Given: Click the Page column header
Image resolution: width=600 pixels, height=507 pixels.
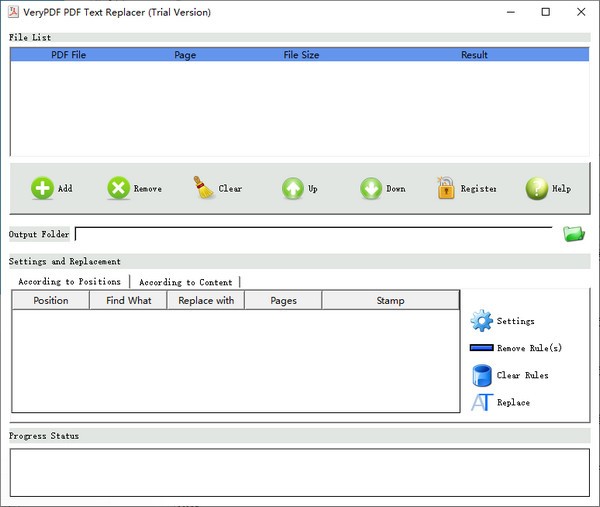Looking at the screenshot, I should [185, 55].
